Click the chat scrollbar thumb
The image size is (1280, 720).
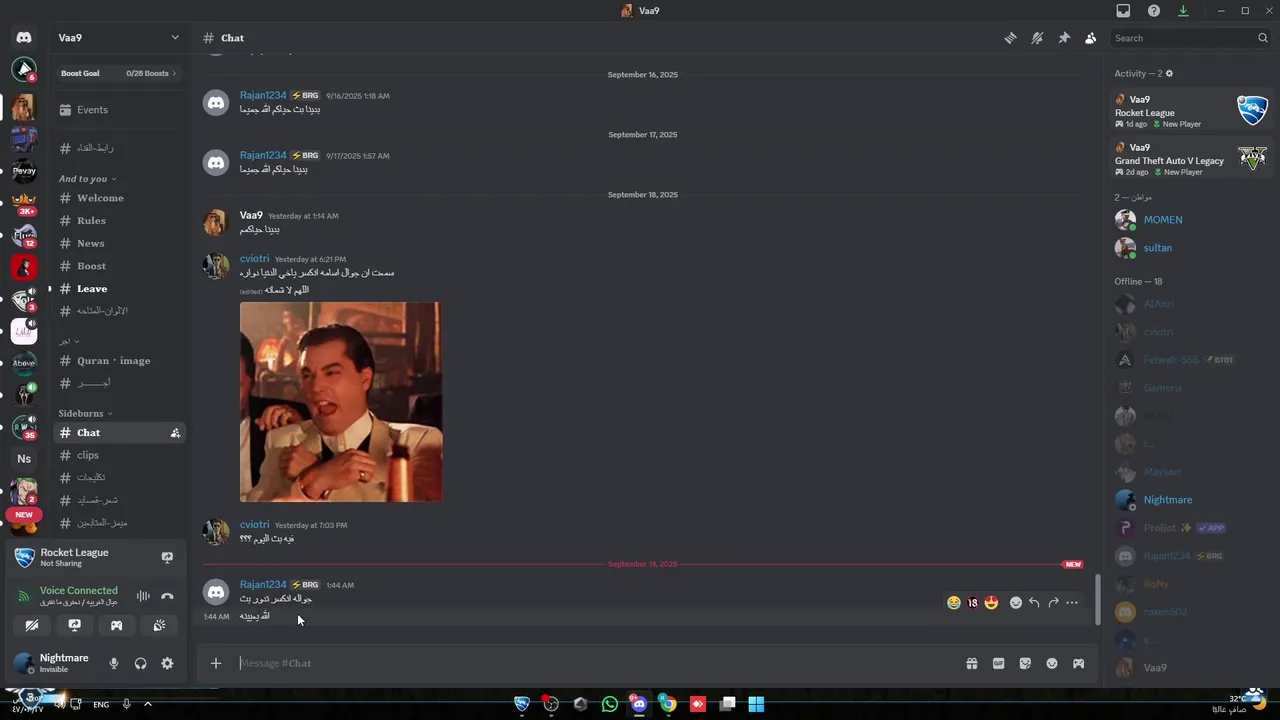point(1097,599)
